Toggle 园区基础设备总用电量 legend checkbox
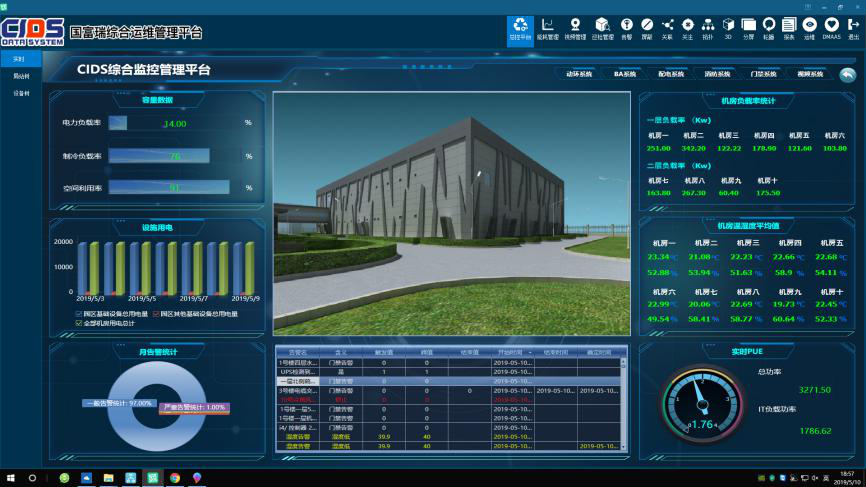866x487 pixels. 78,314
